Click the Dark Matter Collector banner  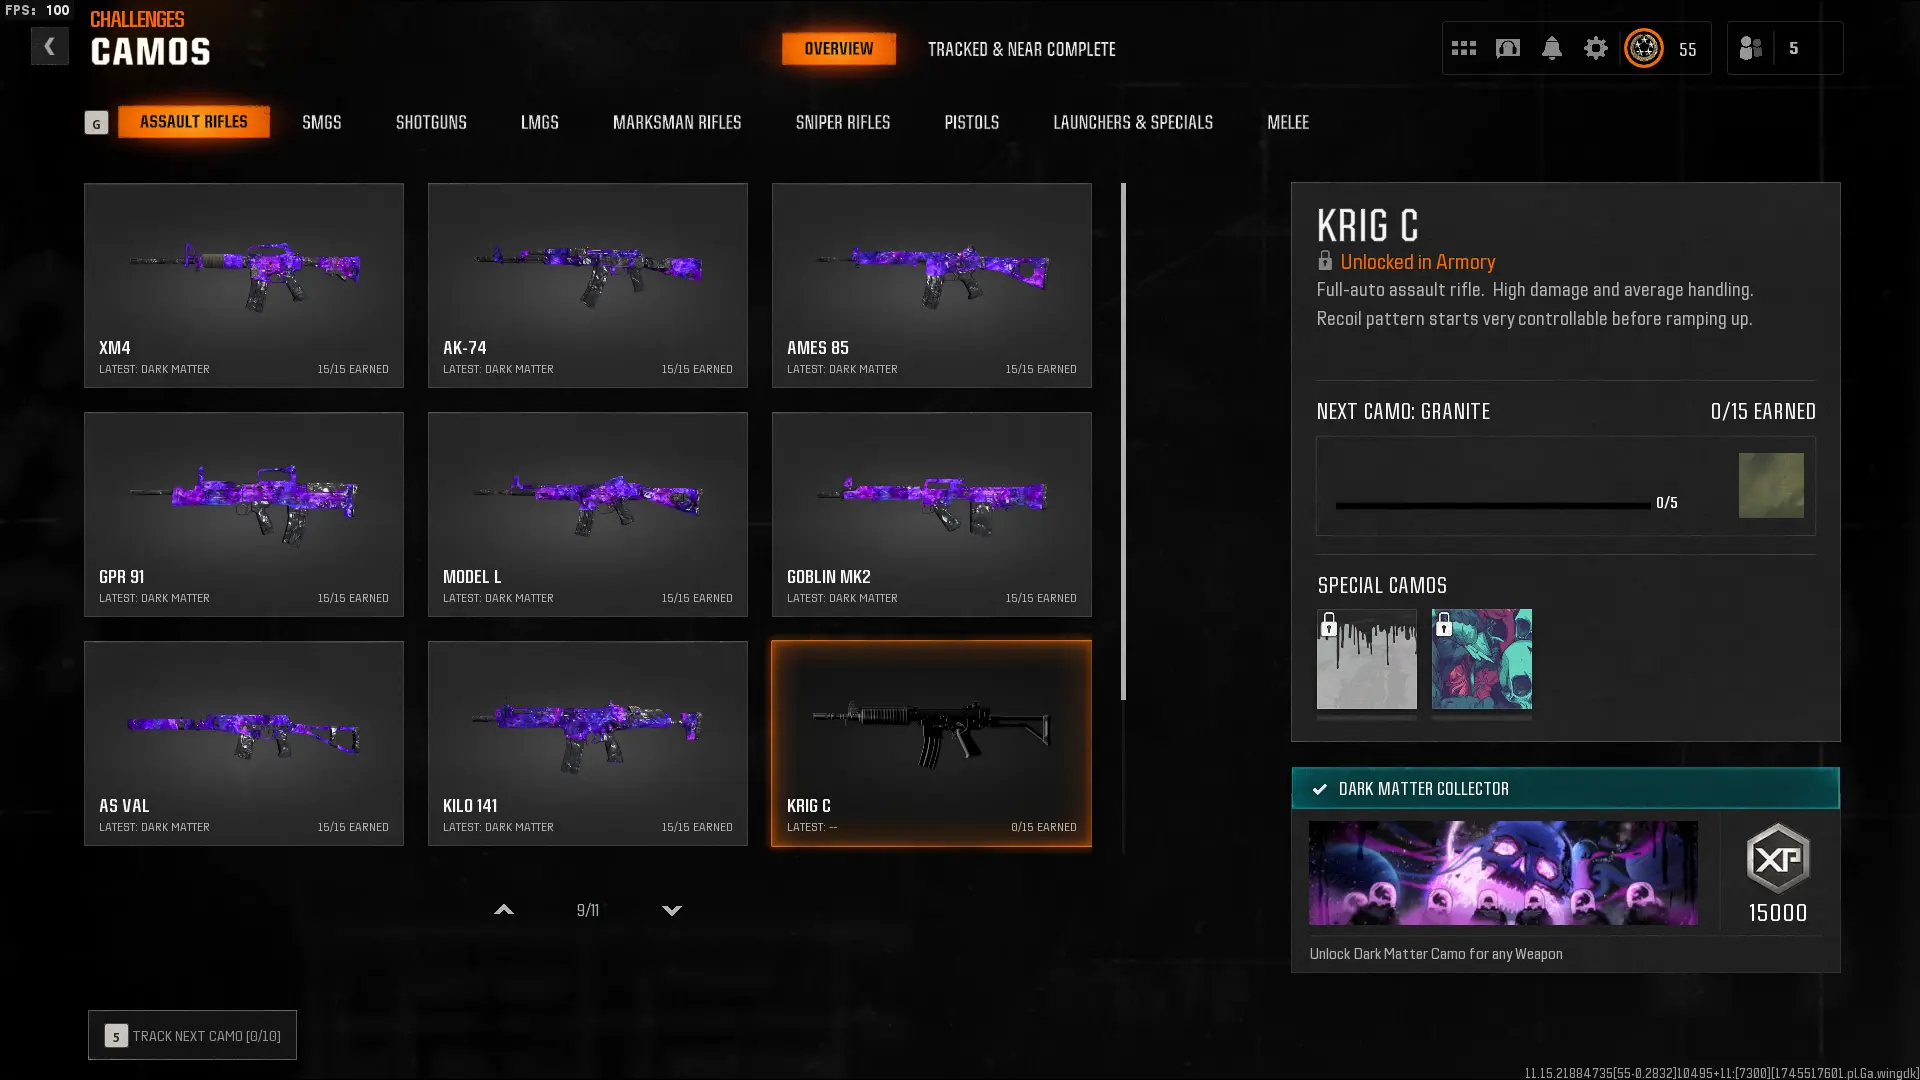[1565, 788]
